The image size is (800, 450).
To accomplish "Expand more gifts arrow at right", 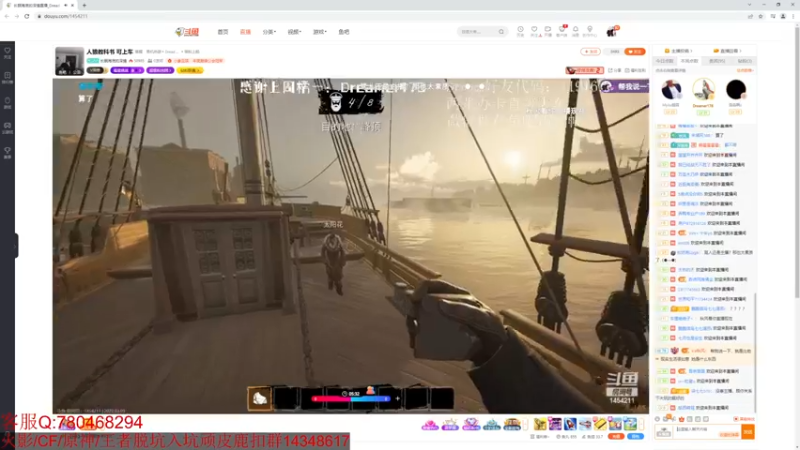I will (x=642, y=424).
